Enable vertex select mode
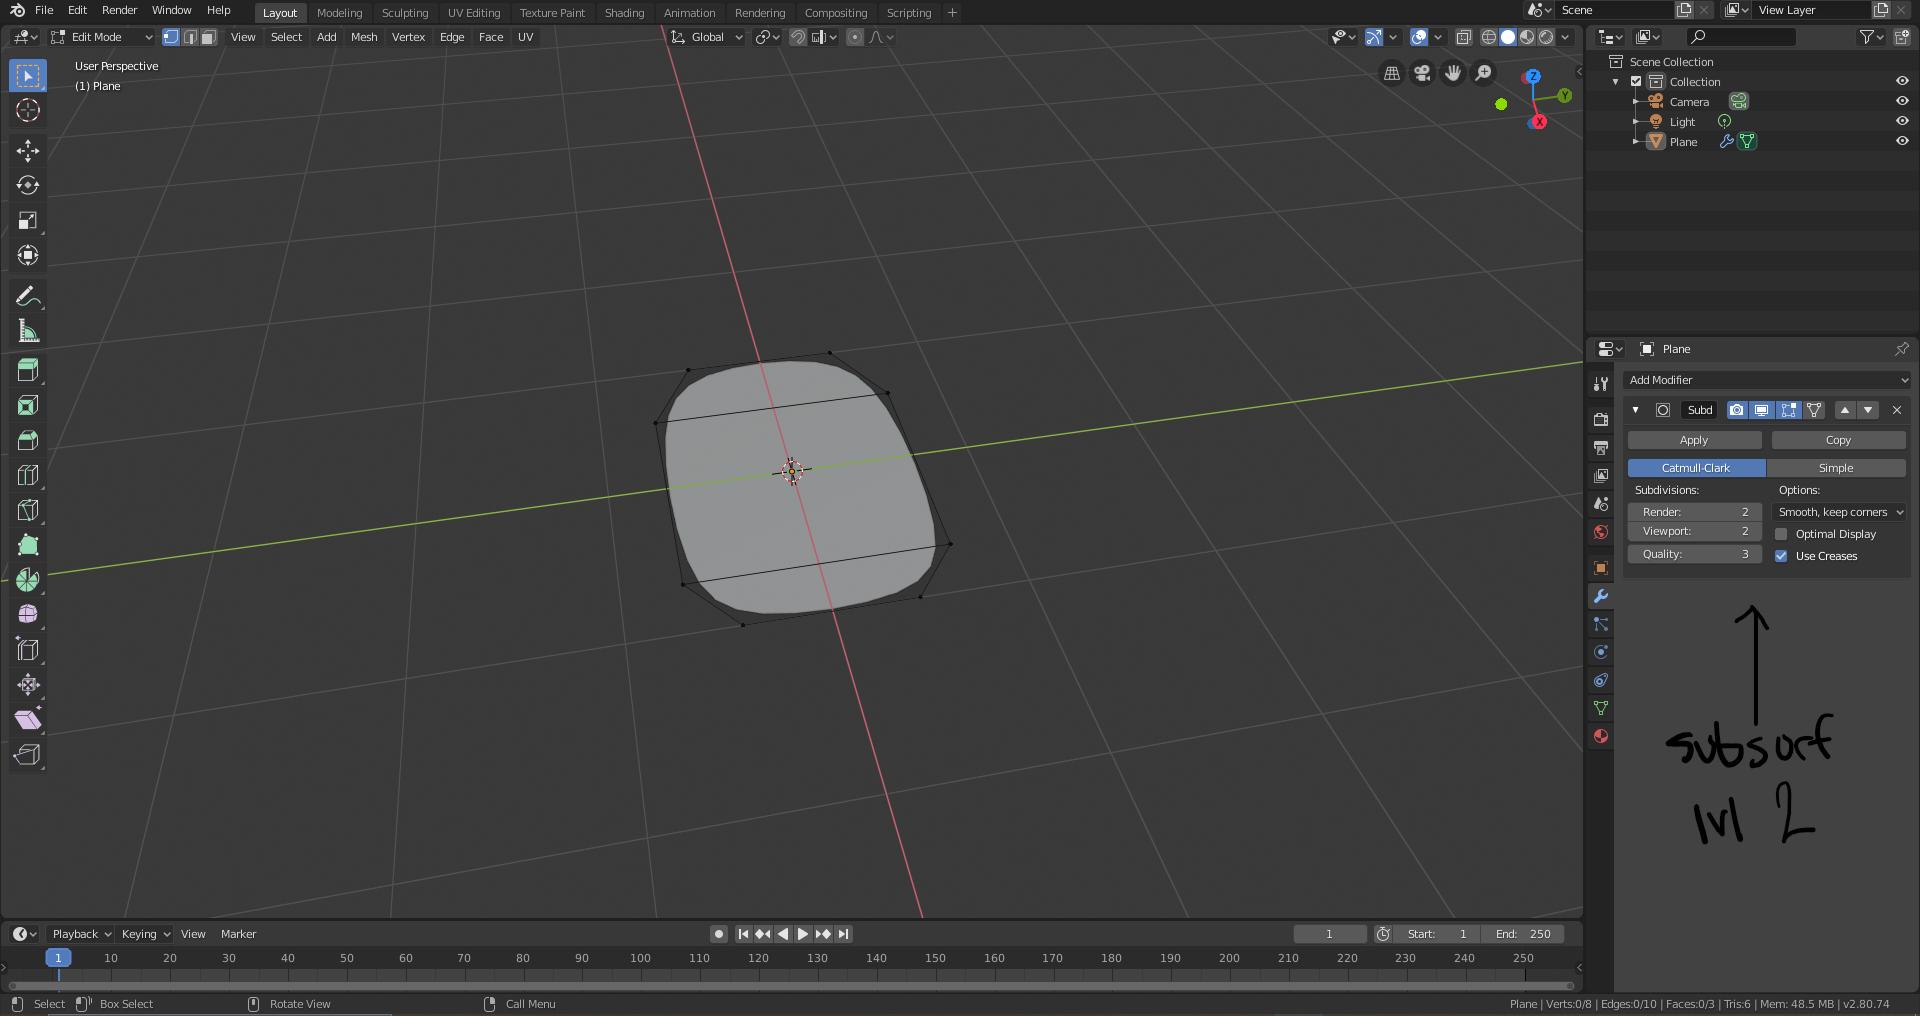 click(x=171, y=37)
